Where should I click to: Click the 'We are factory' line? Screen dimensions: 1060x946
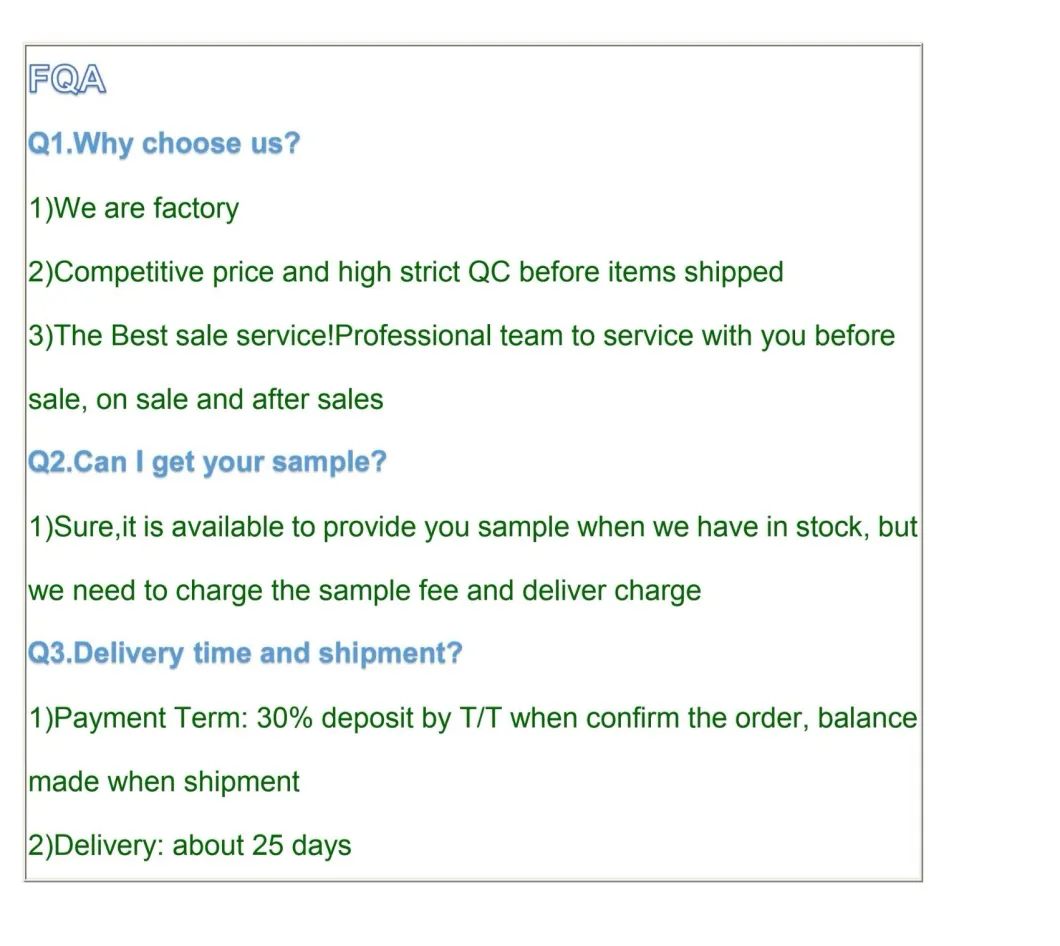pyautogui.click(x=134, y=208)
